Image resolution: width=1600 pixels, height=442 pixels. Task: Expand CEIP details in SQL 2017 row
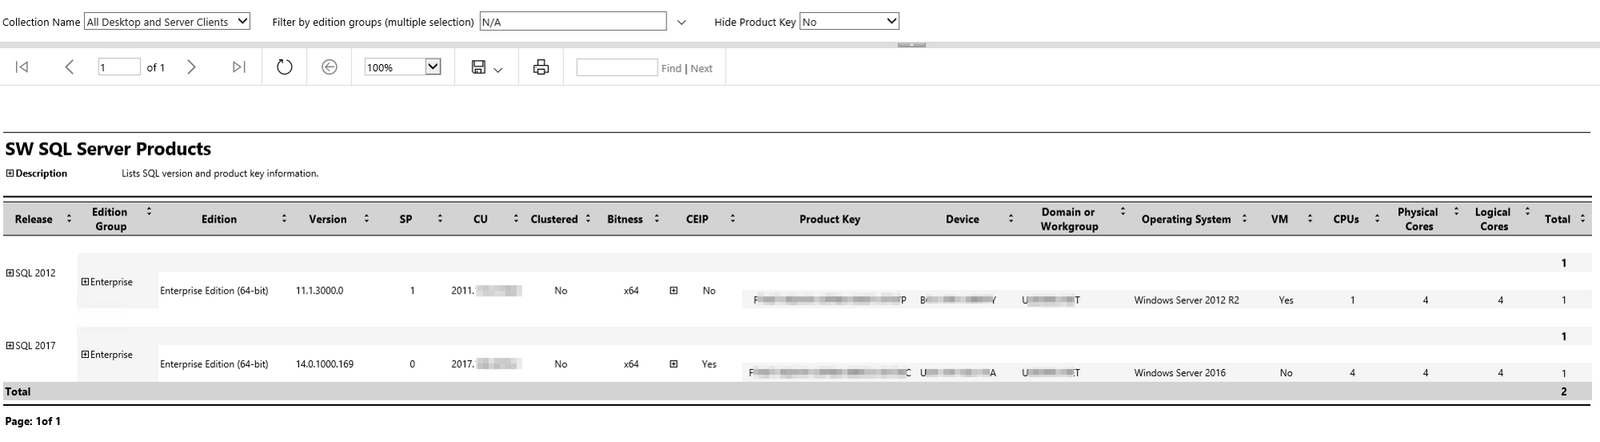point(673,364)
